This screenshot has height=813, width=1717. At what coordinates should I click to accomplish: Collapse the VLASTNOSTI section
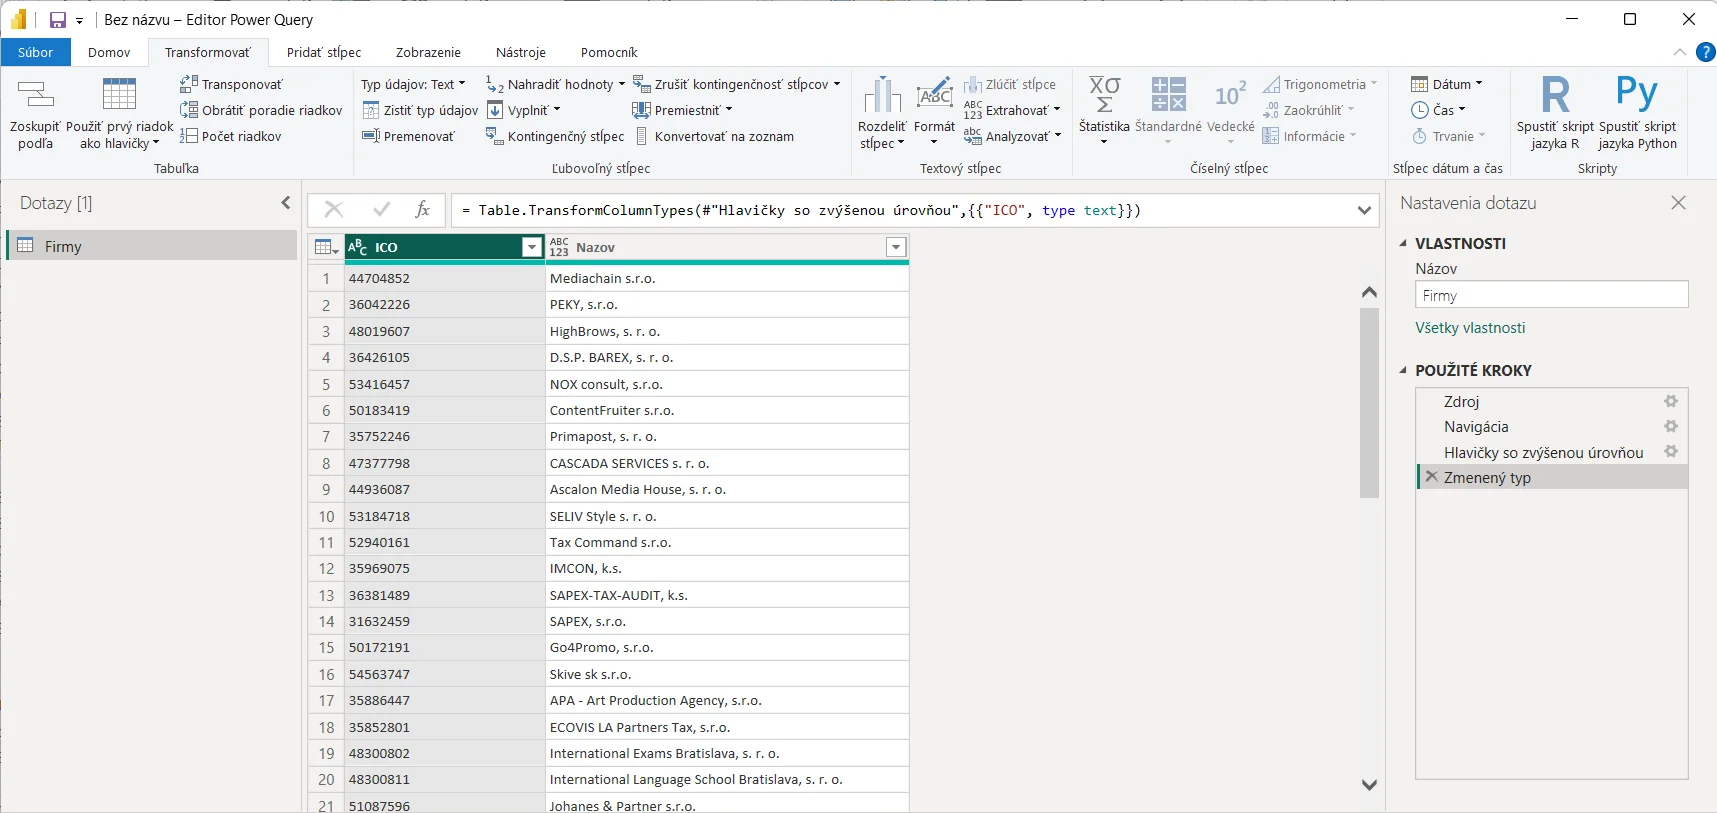point(1403,243)
